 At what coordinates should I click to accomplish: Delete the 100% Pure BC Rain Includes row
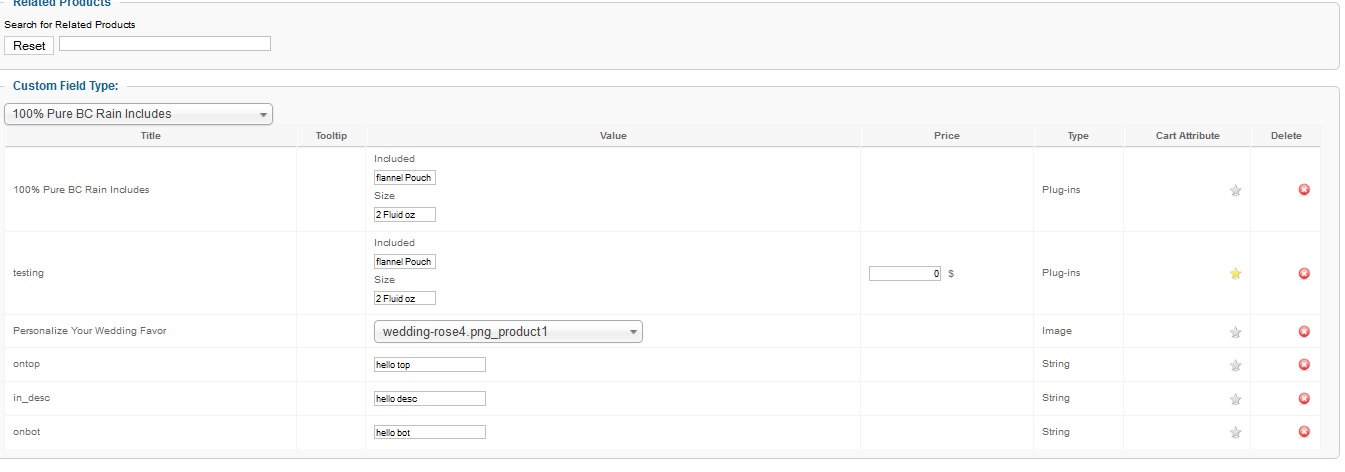1304,190
